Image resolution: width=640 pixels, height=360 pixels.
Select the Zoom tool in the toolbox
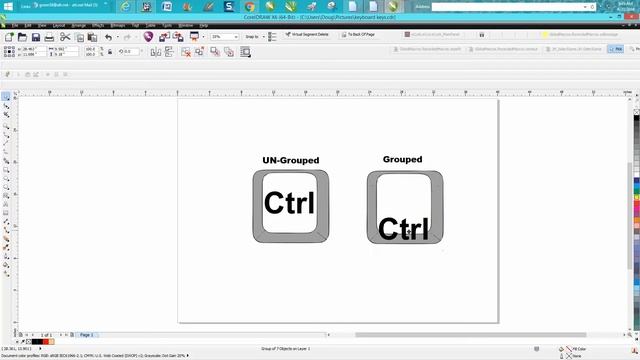(6, 126)
